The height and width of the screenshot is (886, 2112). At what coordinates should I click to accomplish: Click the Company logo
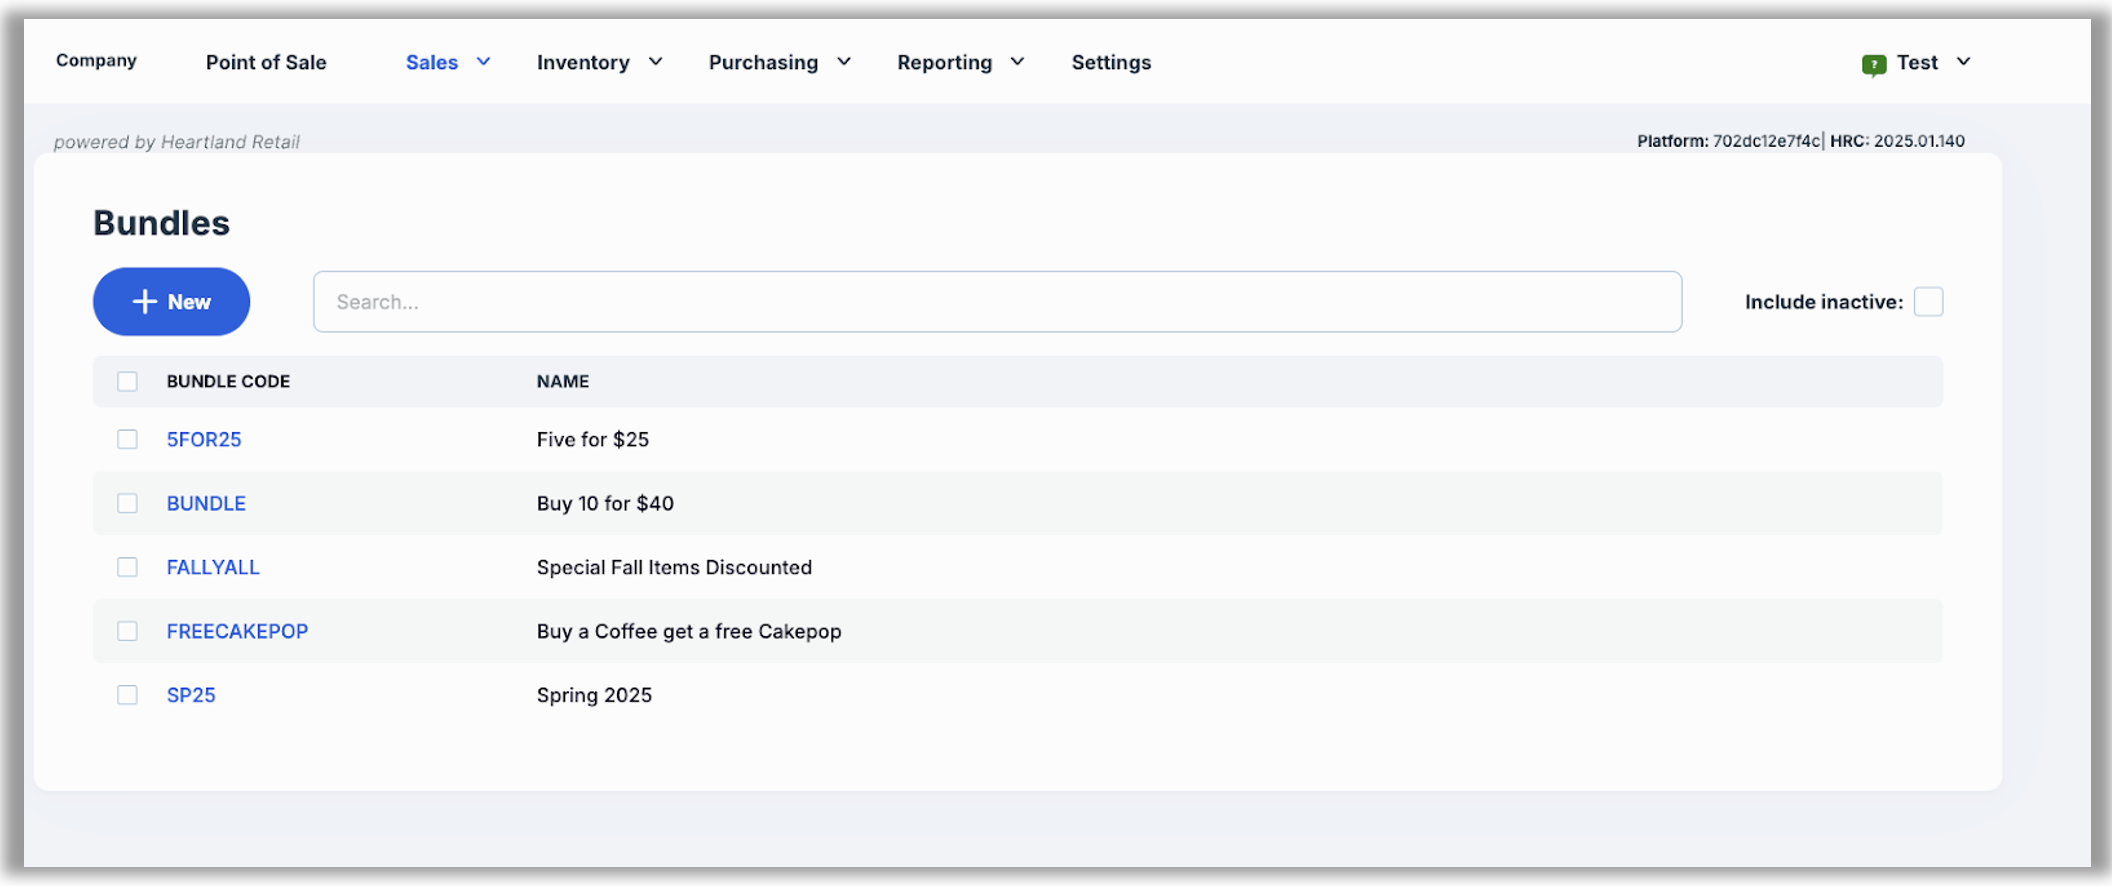tap(96, 61)
